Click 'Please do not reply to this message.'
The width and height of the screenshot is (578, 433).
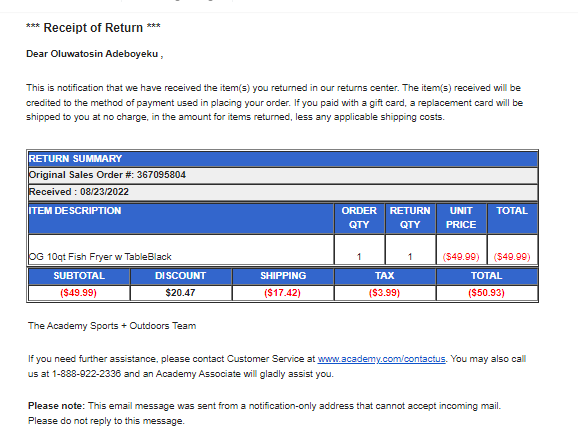[106, 421]
